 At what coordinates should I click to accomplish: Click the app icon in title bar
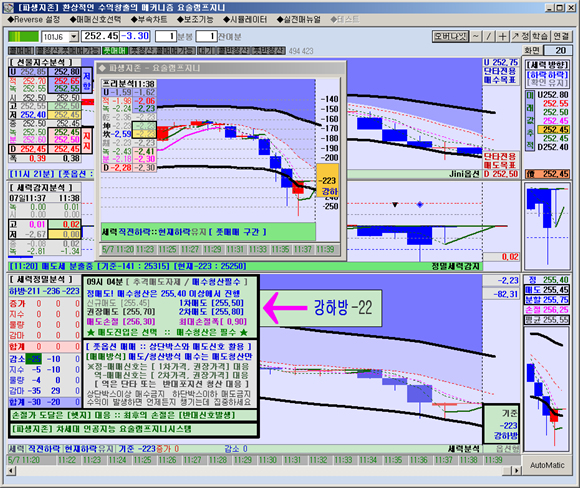coord(8,7)
